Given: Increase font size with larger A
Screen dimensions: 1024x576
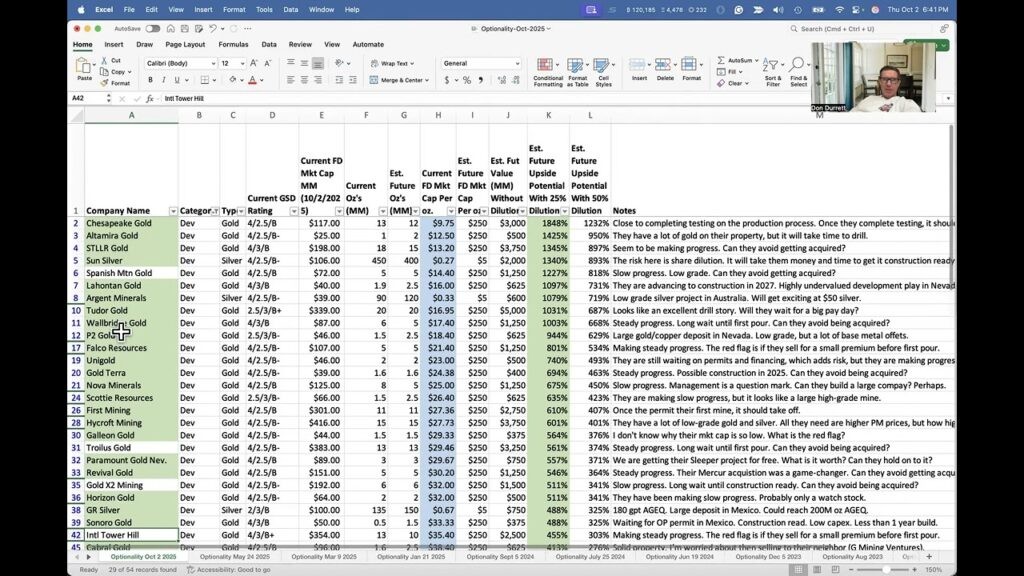Looking at the screenshot, I should pos(254,63).
